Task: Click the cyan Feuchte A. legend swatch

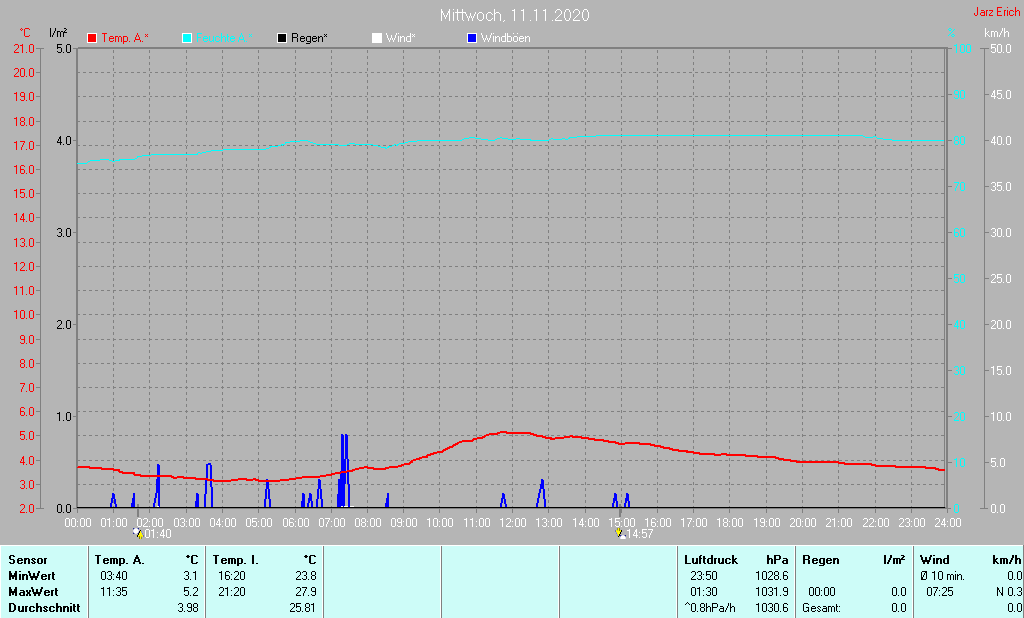Action: tap(187, 38)
